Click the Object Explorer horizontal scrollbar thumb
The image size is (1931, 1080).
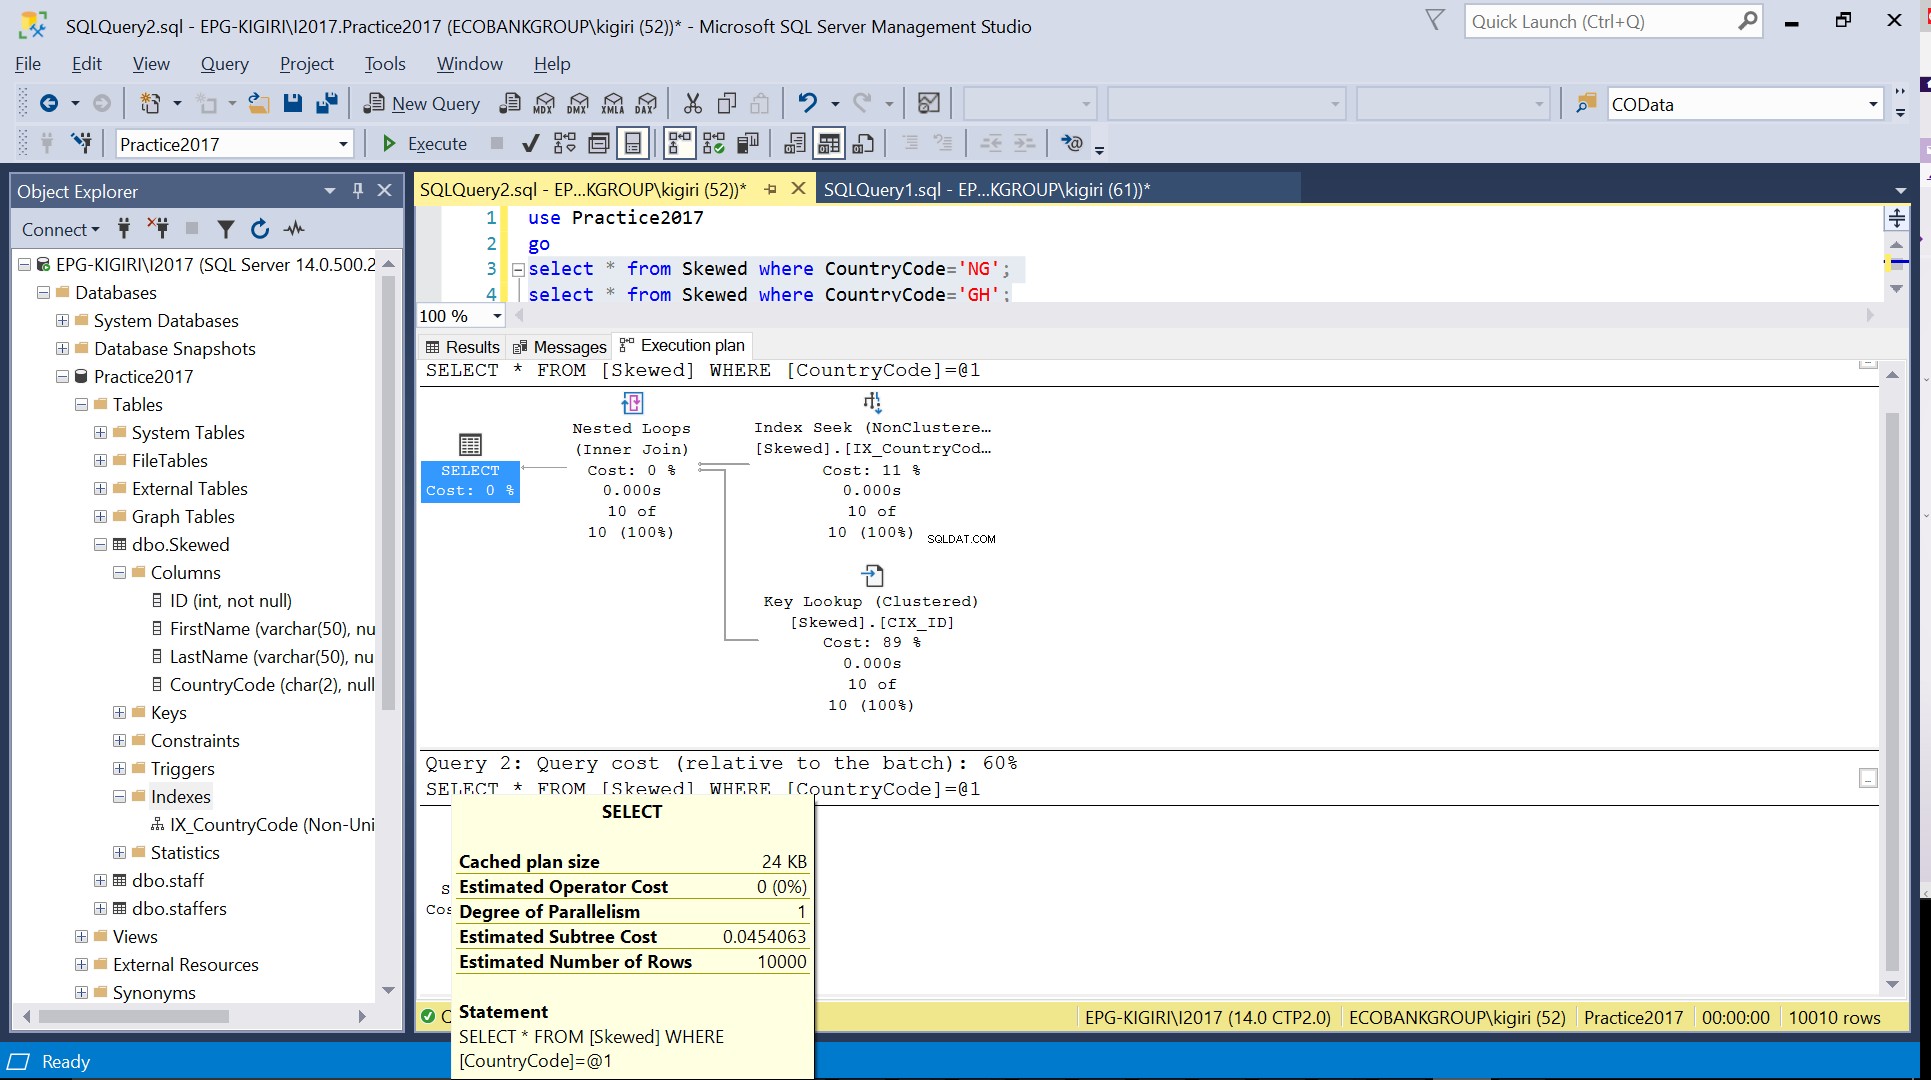coord(134,1016)
